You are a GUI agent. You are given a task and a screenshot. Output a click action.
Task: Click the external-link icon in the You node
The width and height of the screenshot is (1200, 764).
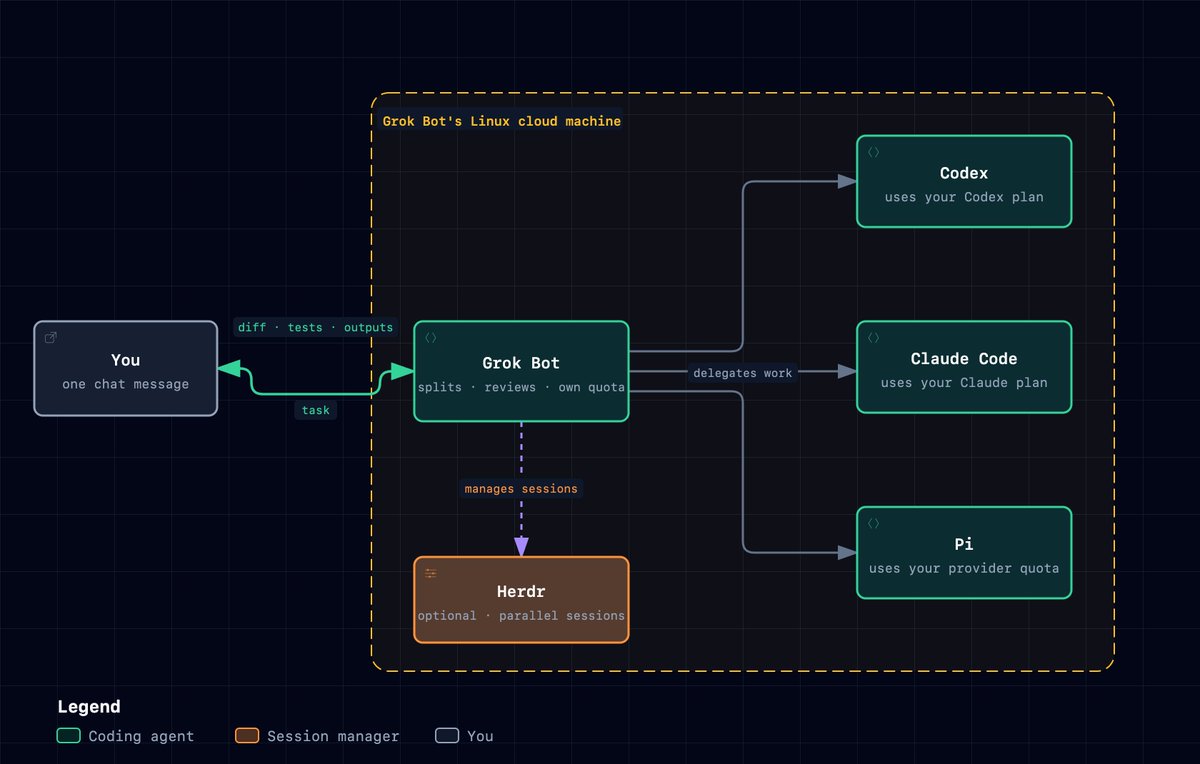pyautogui.click(x=51, y=338)
